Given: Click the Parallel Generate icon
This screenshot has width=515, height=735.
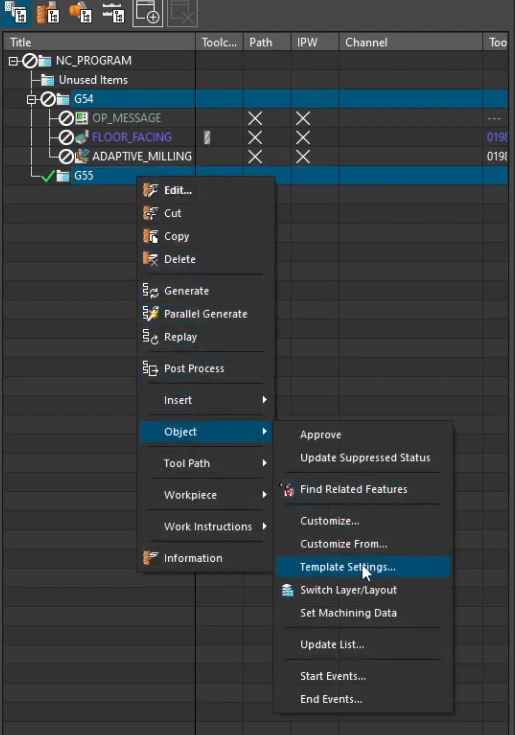Looking at the screenshot, I should tap(150, 314).
